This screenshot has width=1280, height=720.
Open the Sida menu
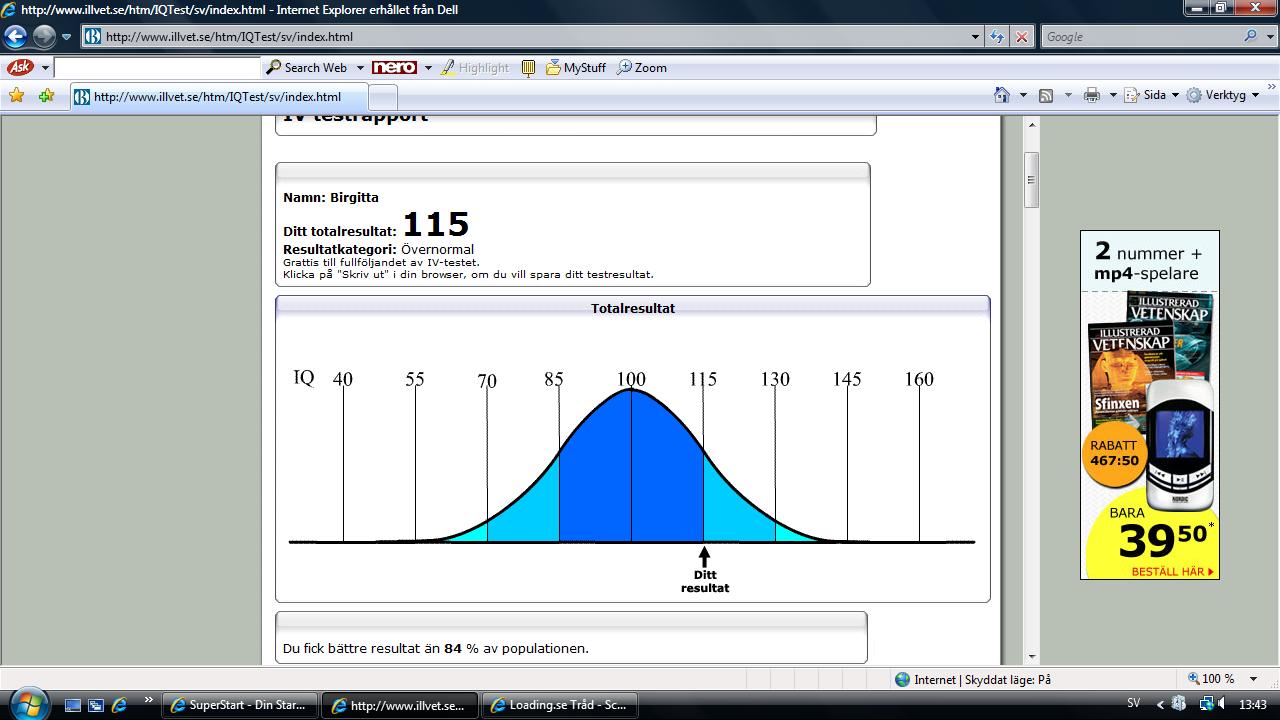[x=1152, y=96]
